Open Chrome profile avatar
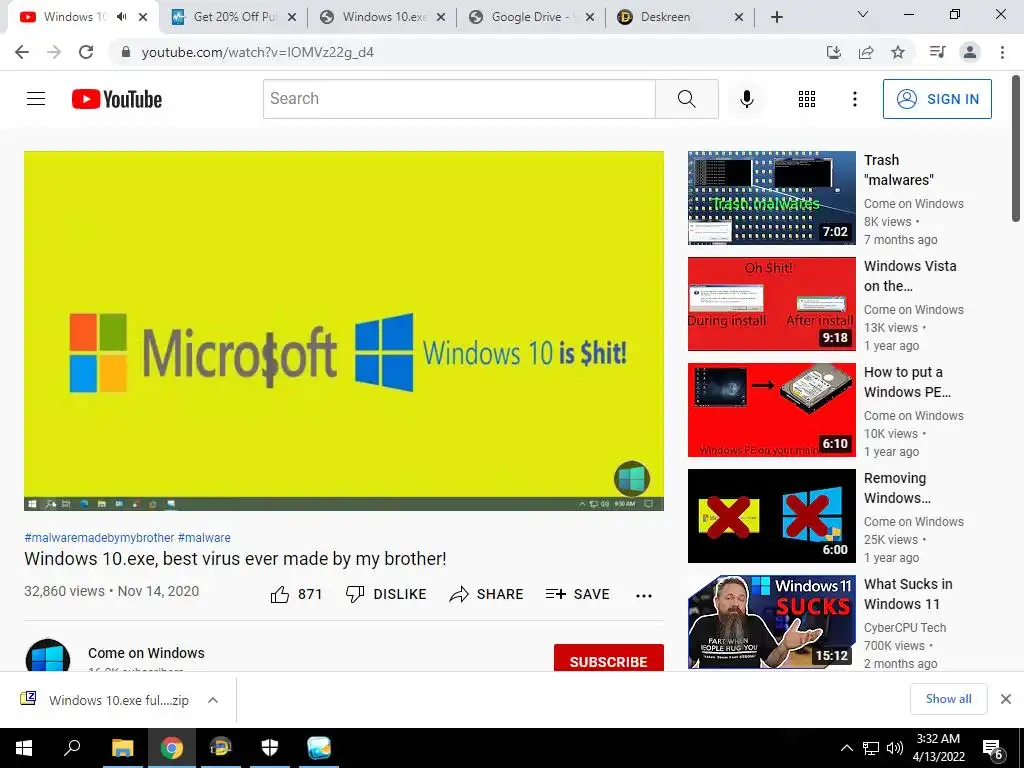1024x768 pixels. (x=970, y=52)
